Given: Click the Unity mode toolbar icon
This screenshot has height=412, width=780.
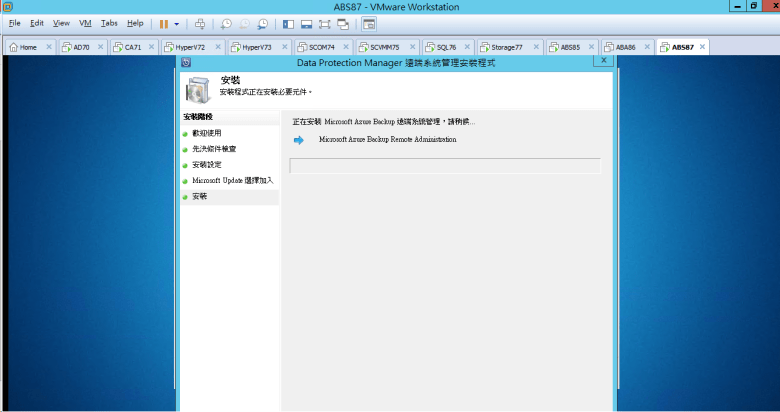Looking at the screenshot, I should click(343, 23).
